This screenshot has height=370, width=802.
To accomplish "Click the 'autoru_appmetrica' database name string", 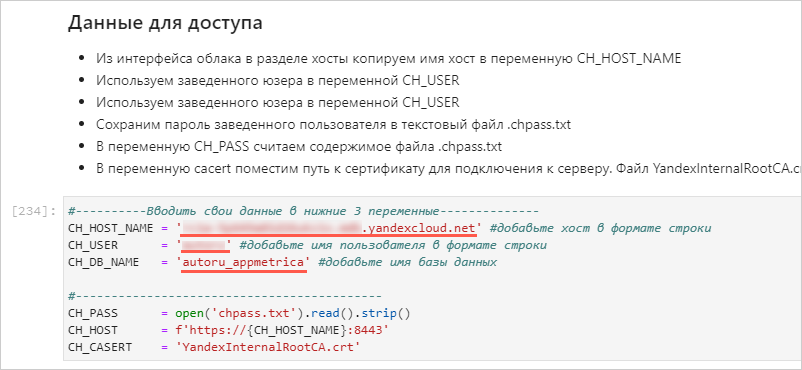I will tap(243, 263).
